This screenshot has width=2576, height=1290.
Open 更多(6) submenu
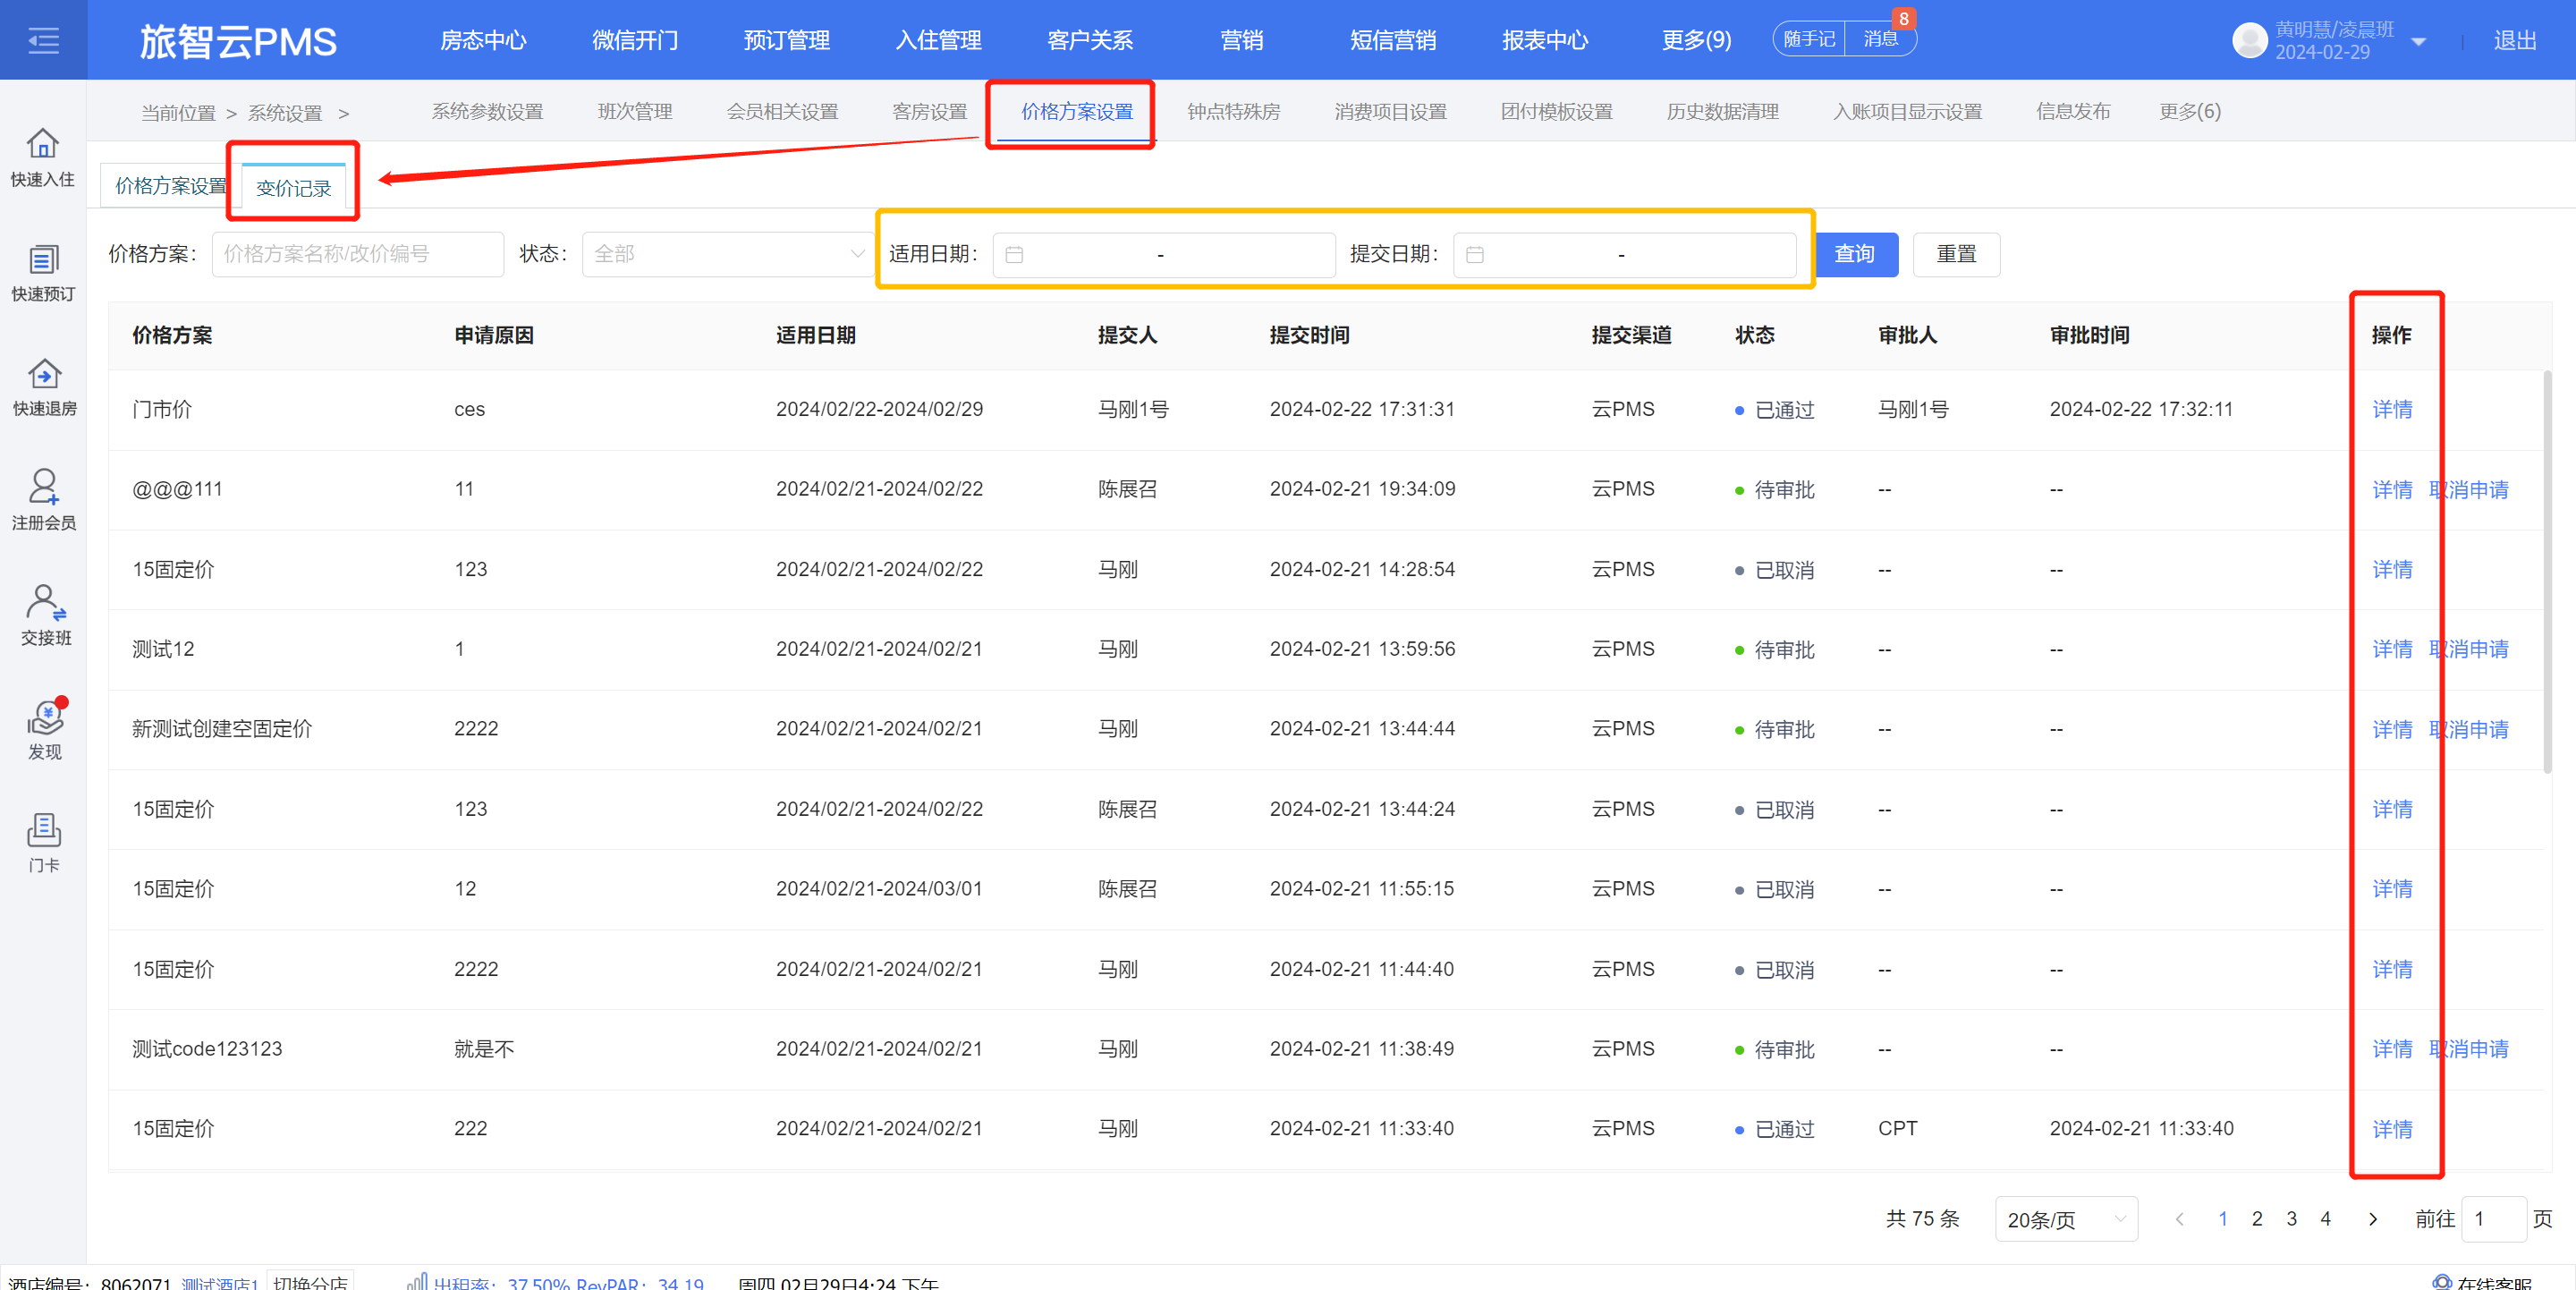click(2189, 112)
